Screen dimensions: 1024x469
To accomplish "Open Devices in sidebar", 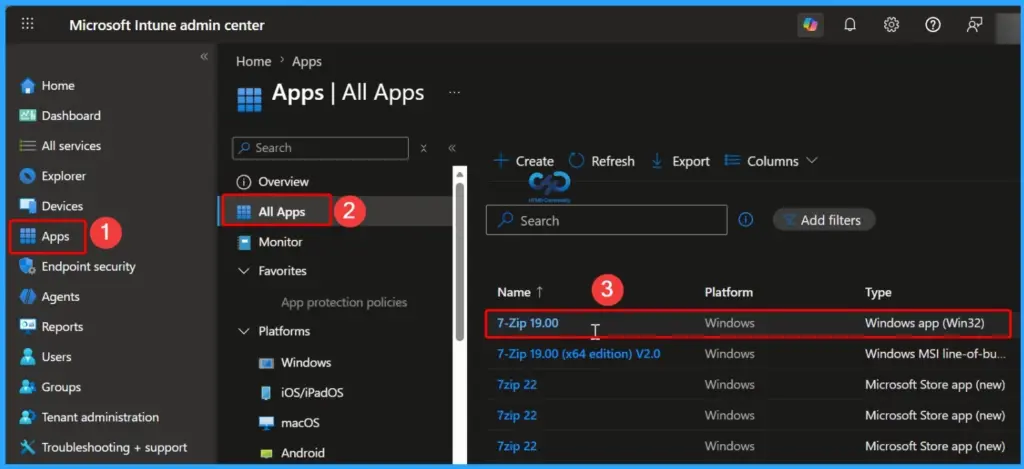I will pos(51,206).
